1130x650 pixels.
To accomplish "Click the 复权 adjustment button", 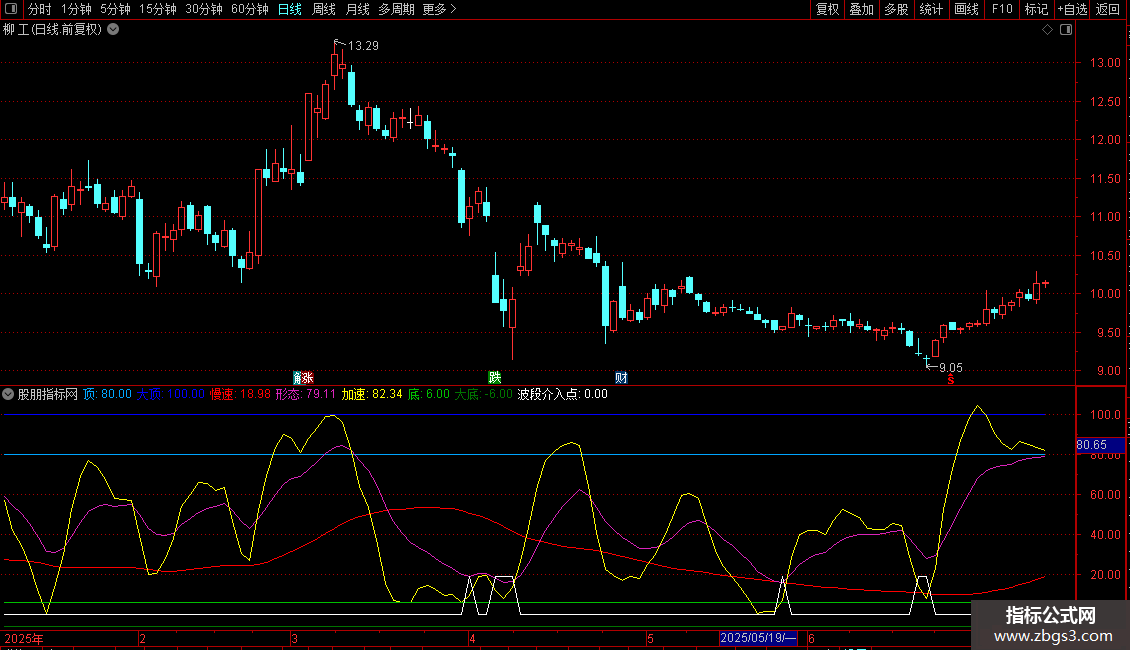I will (827, 9).
